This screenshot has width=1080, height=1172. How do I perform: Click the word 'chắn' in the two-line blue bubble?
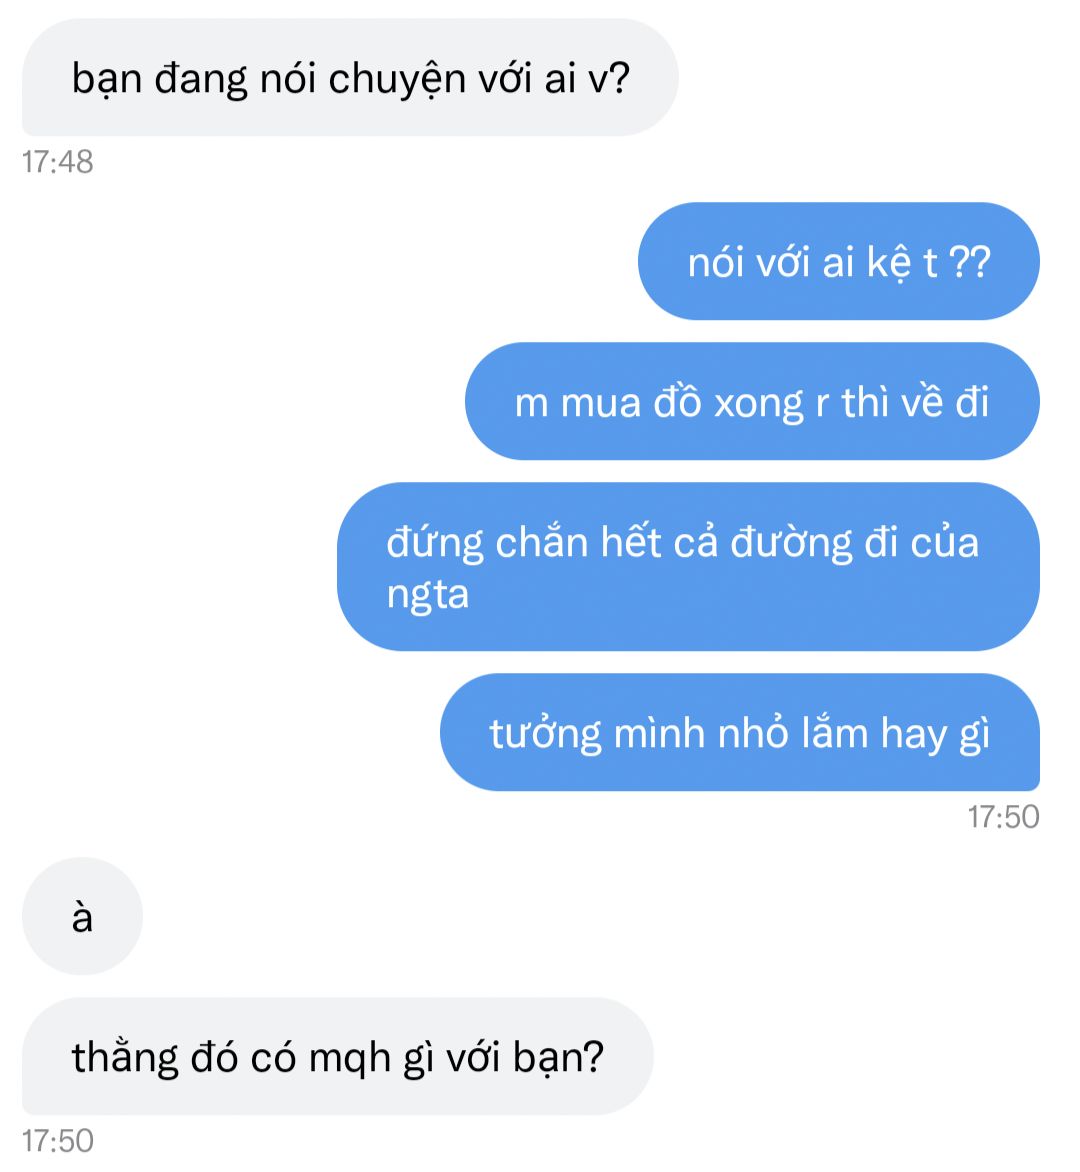point(542,542)
